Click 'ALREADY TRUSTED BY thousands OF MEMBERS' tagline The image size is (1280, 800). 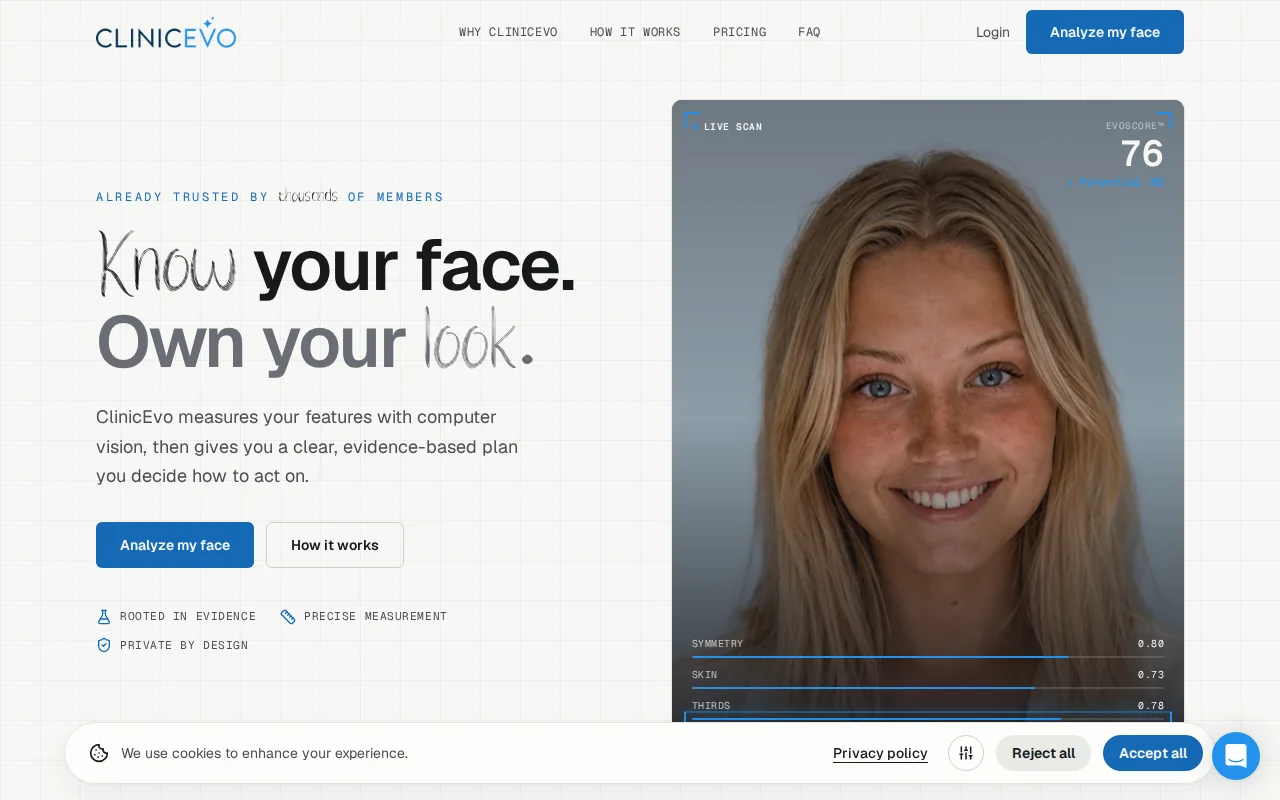[270, 196]
